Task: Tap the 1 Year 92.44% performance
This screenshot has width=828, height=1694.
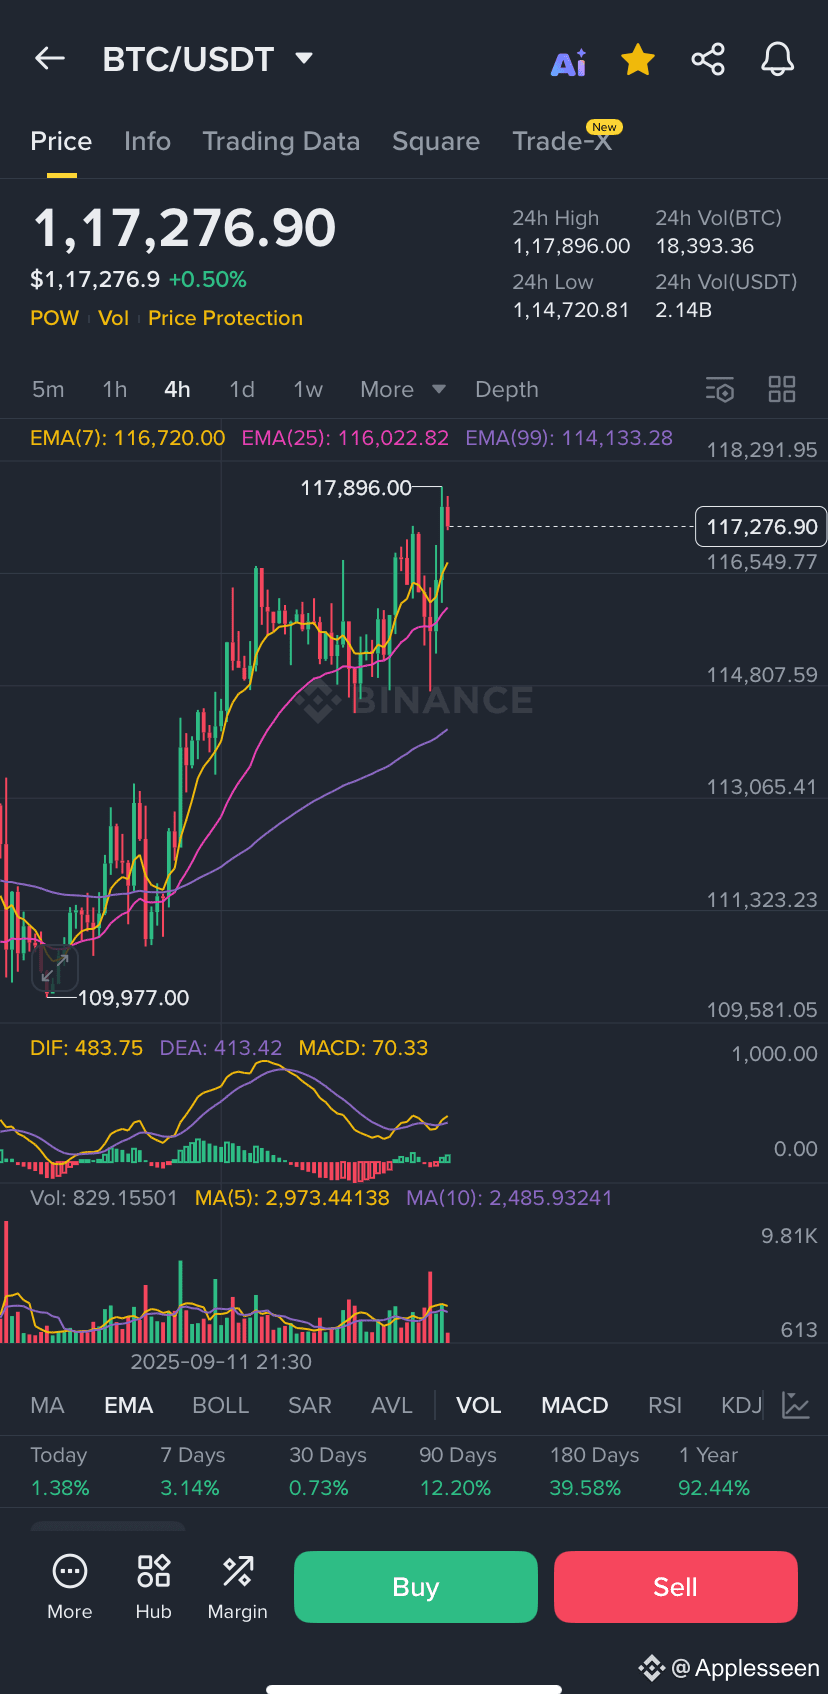Action: (714, 1471)
